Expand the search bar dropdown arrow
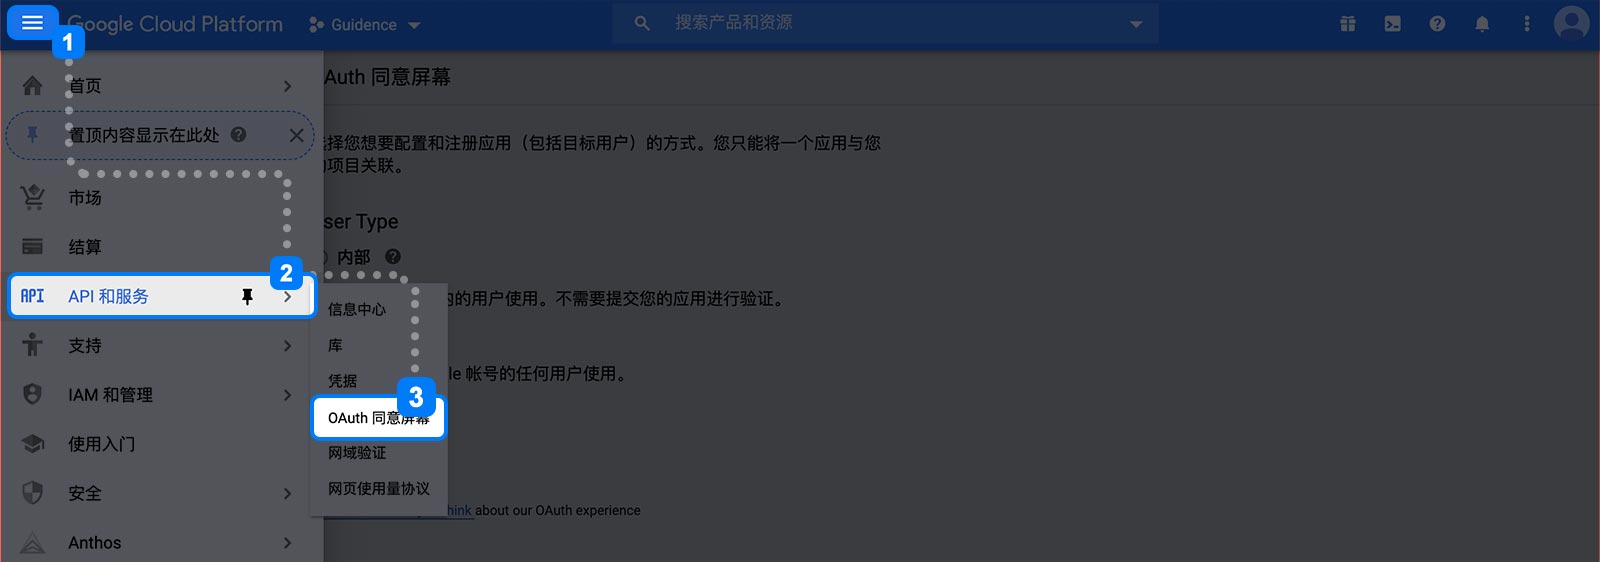This screenshot has height=562, width=1600. tap(1136, 24)
